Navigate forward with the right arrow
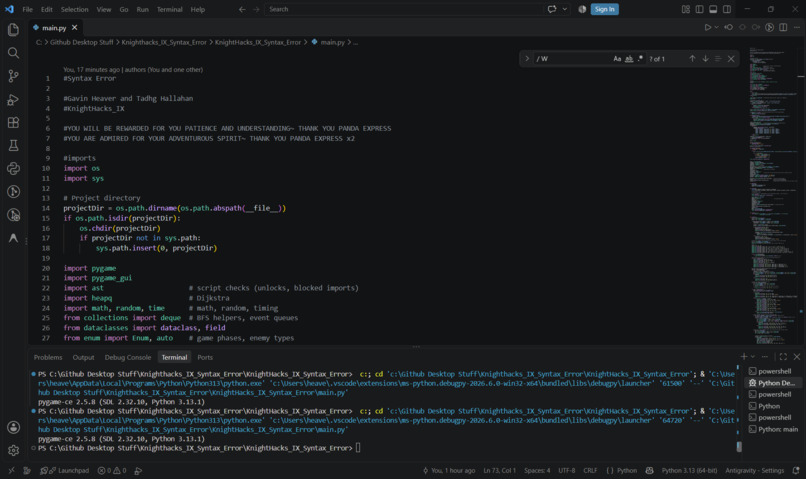This screenshot has width=806, height=479. coord(256,9)
